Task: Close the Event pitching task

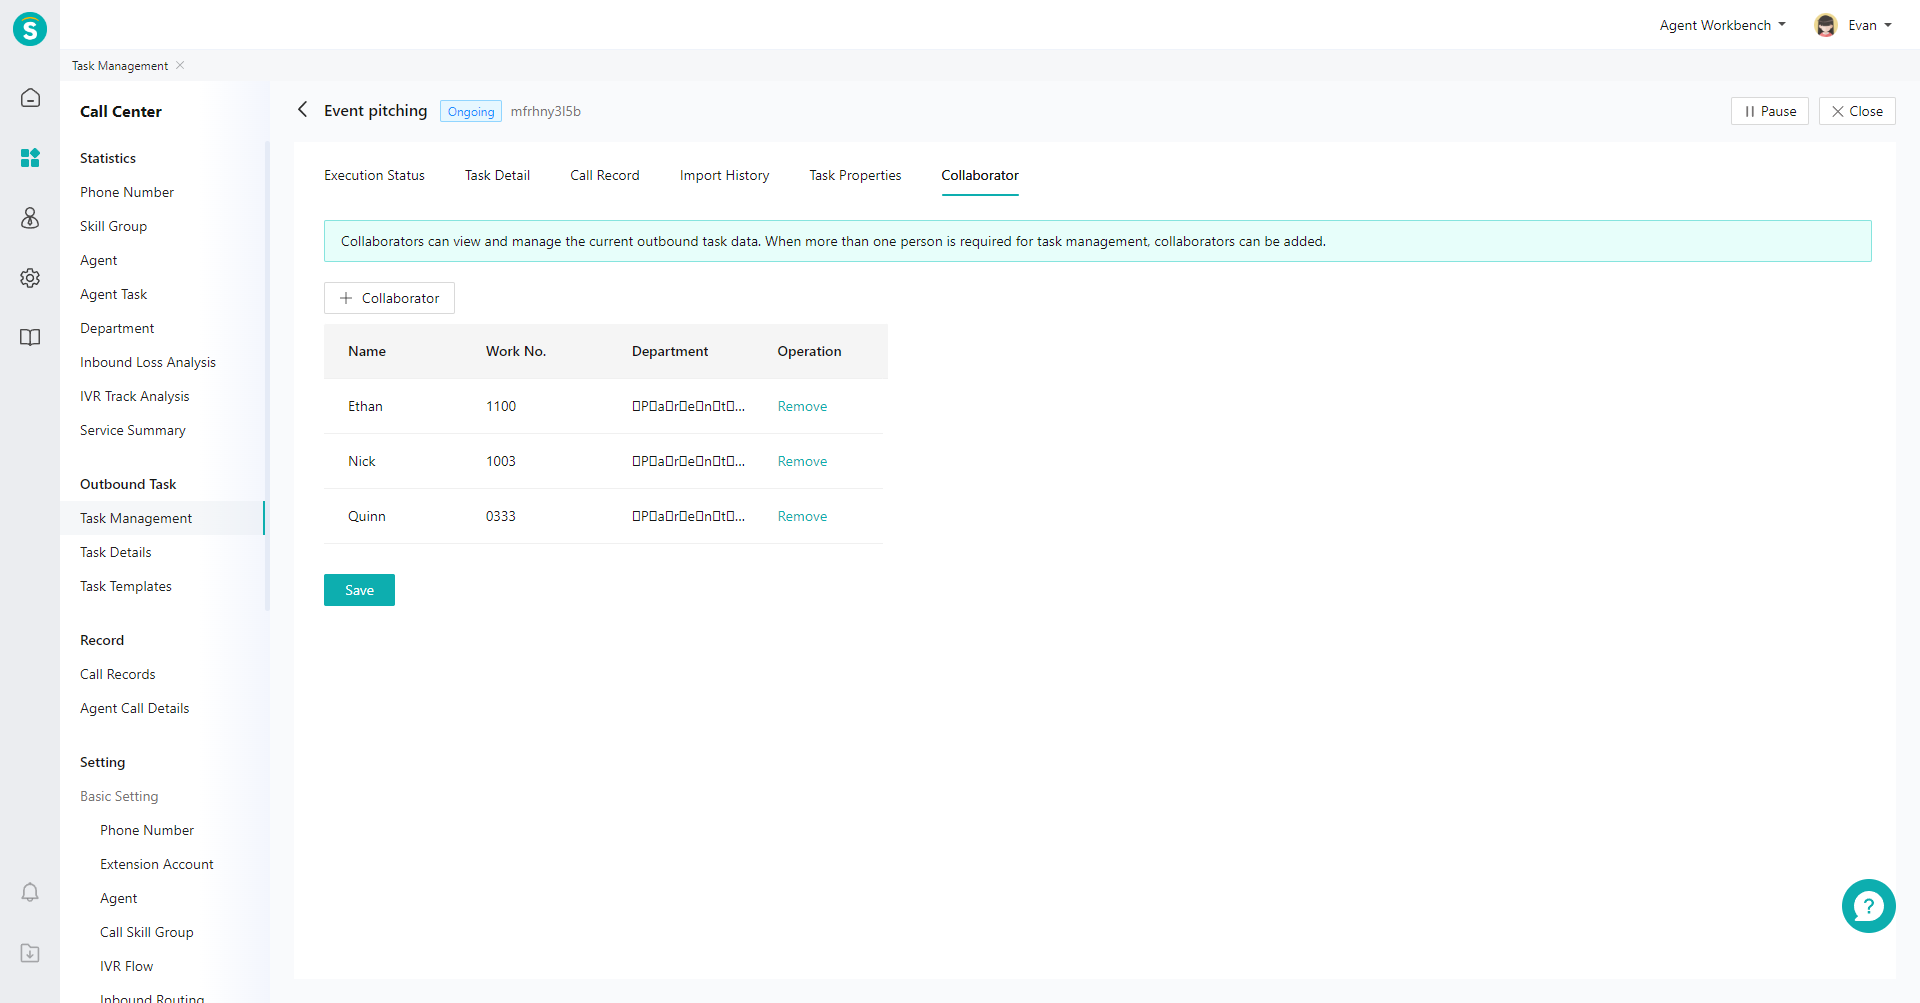Action: 1857,111
